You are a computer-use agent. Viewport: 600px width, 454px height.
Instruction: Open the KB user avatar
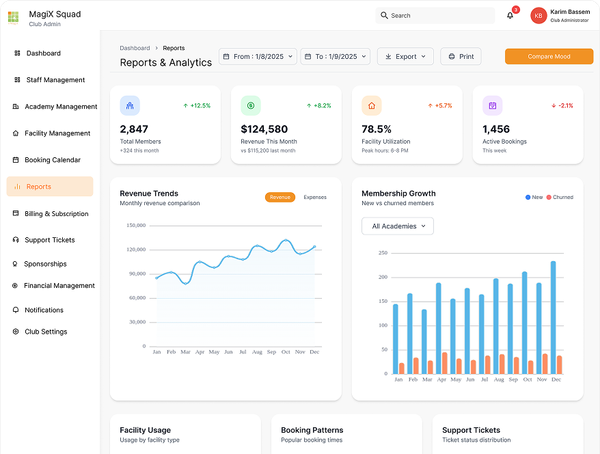[x=538, y=16]
